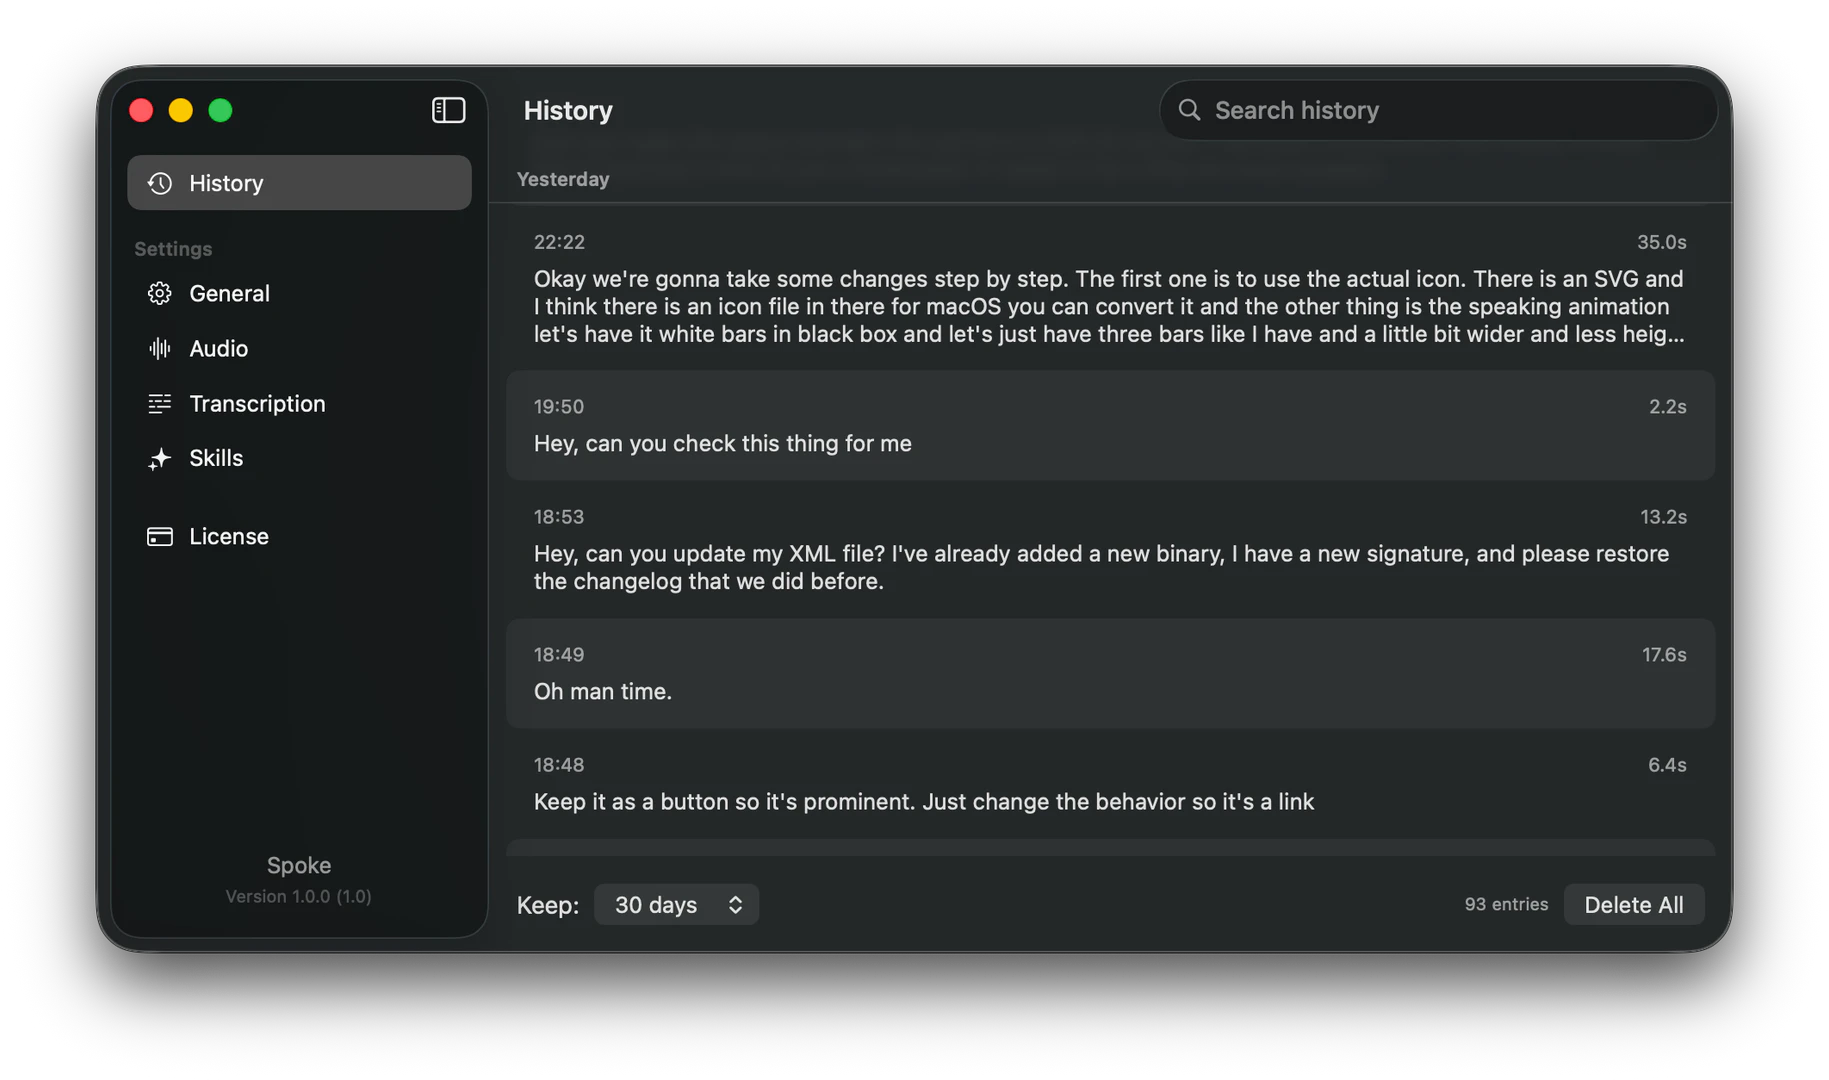Select the Audio waveform icon
The height and width of the screenshot is (1080, 1829).
click(159, 348)
